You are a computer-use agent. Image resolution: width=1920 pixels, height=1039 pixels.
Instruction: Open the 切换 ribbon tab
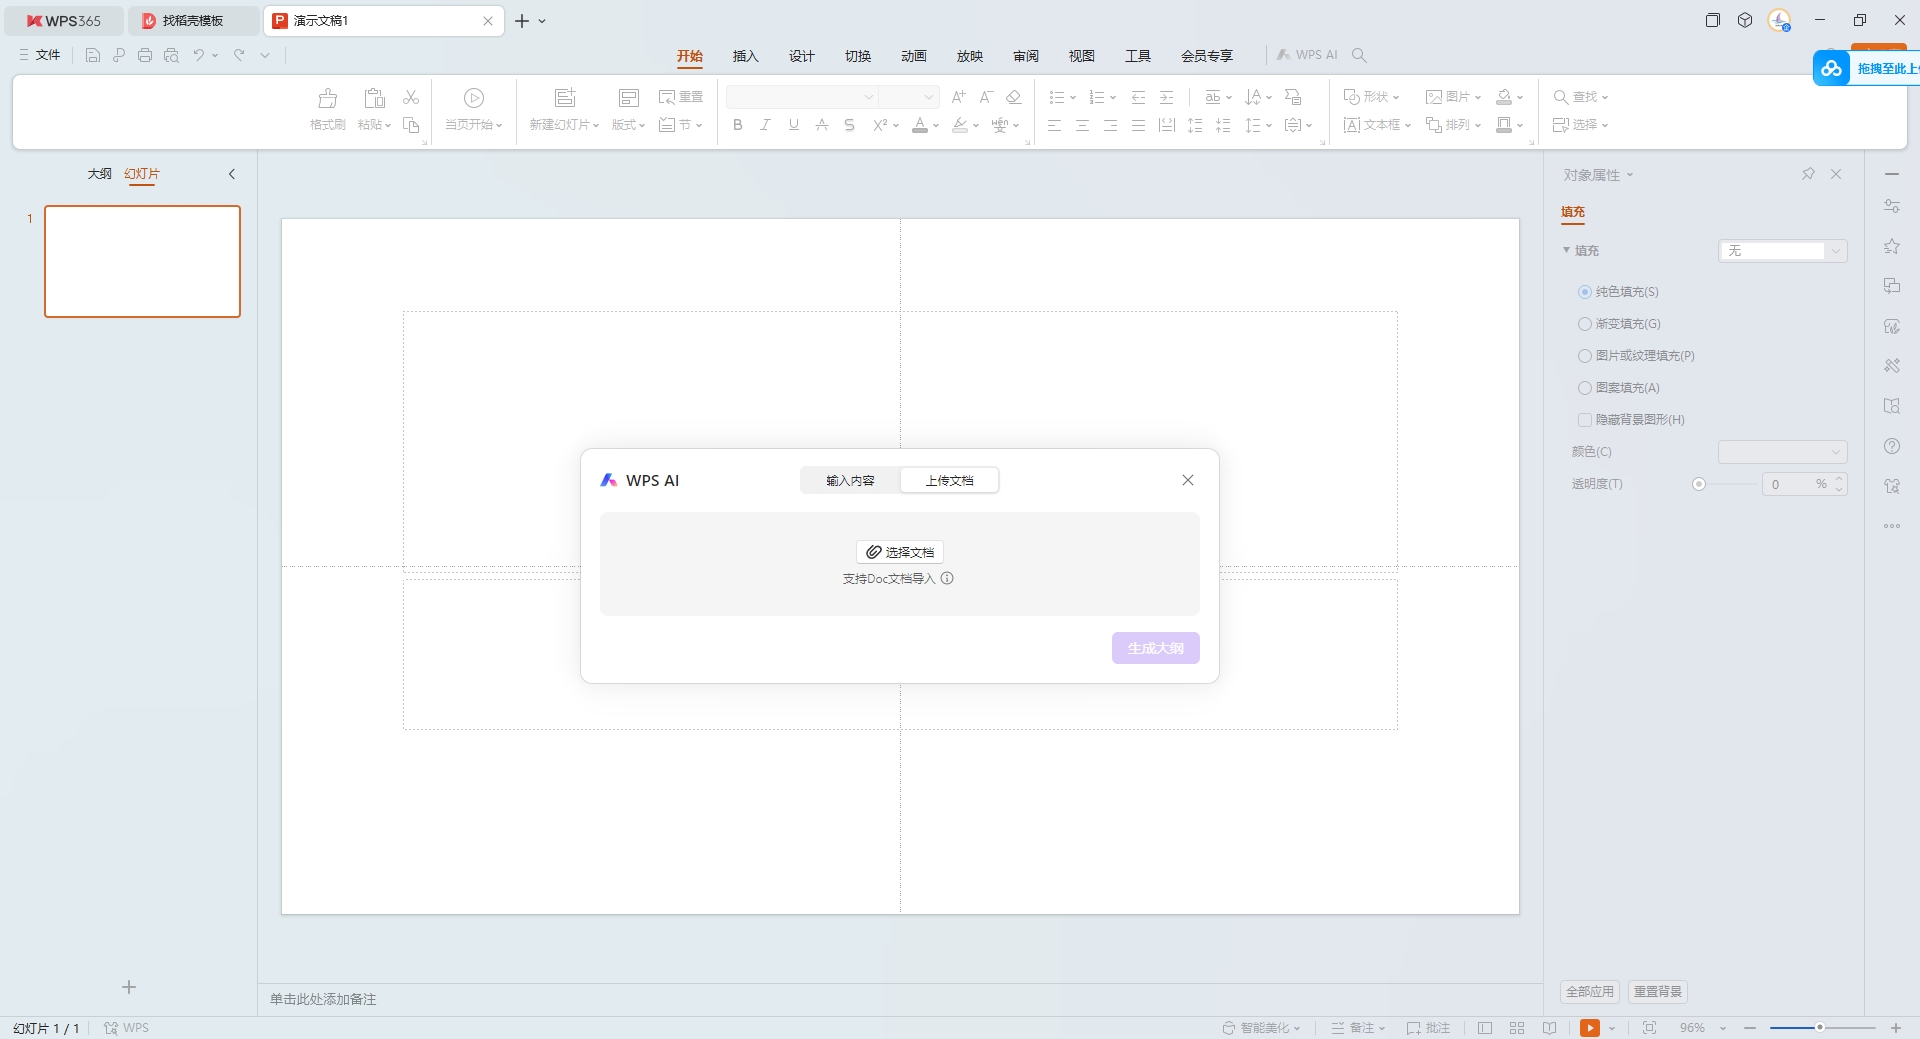858,56
